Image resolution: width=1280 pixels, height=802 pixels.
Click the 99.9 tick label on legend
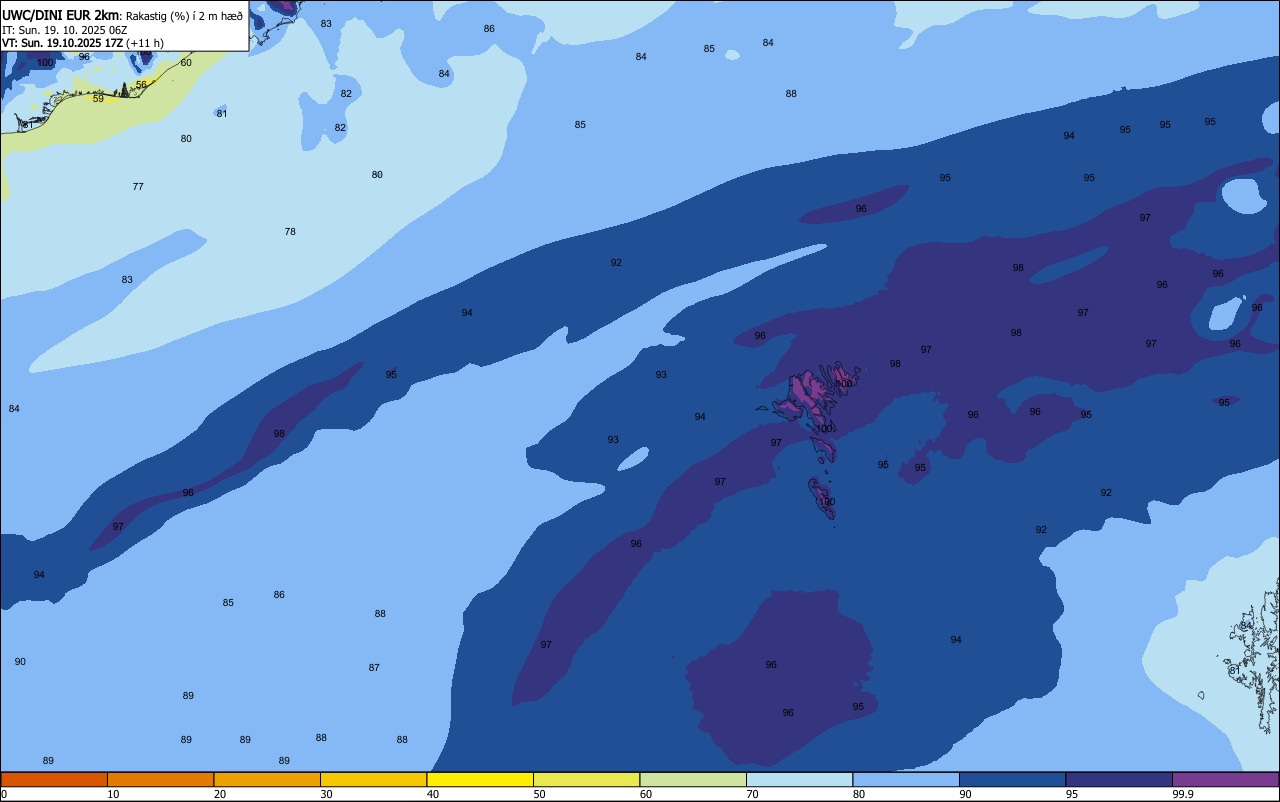1183,794
